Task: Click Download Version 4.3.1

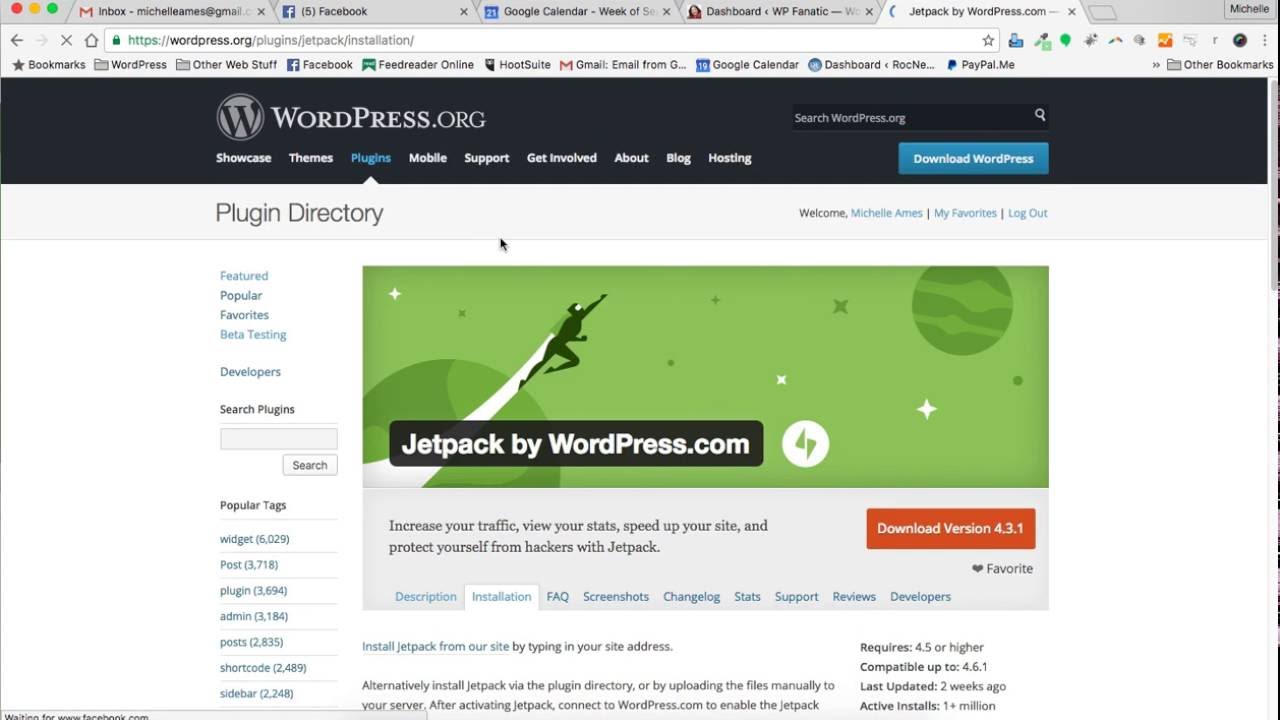Action: 950,528
